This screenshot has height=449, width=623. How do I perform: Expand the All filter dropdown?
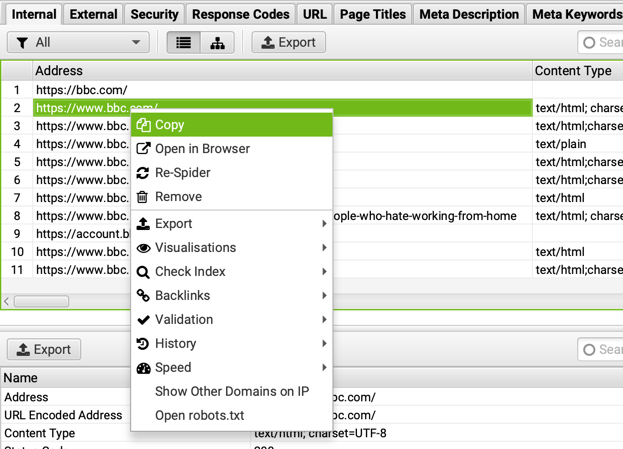[x=78, y=43]
